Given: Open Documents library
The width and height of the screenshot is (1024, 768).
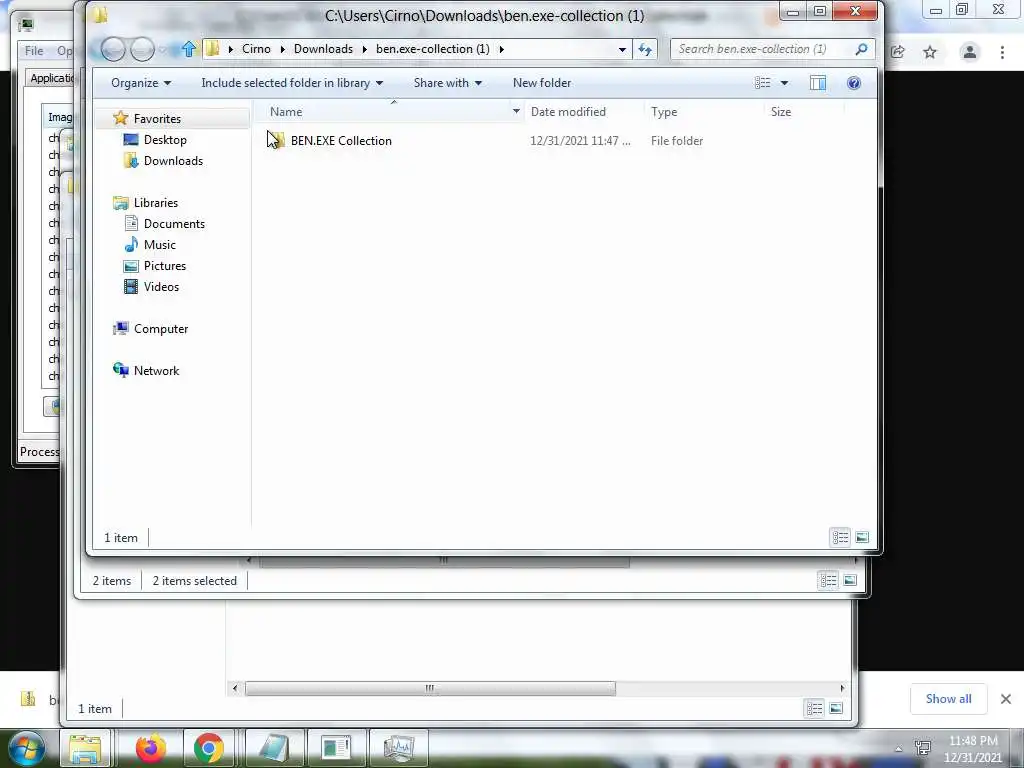Looking at the screenshot, I should pyautogui.click(x=174, y=223).
